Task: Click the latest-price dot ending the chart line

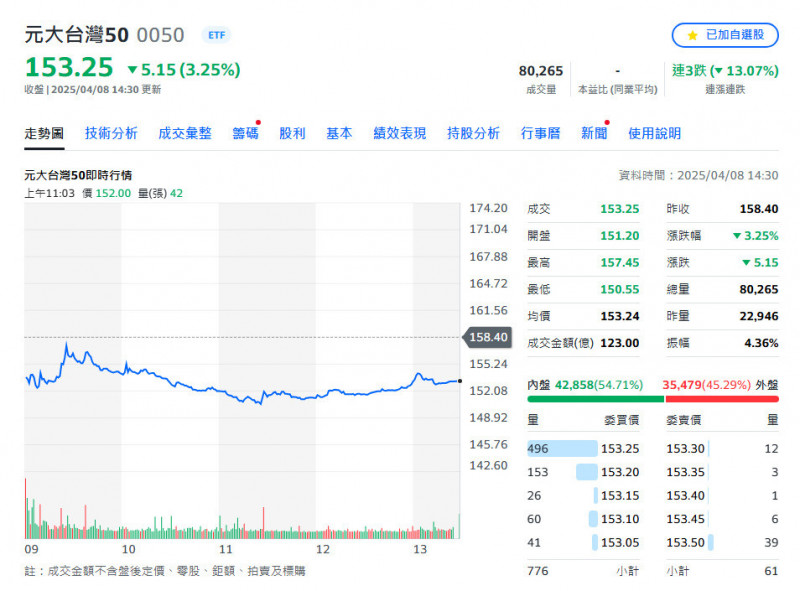Action: coord(460,381)
